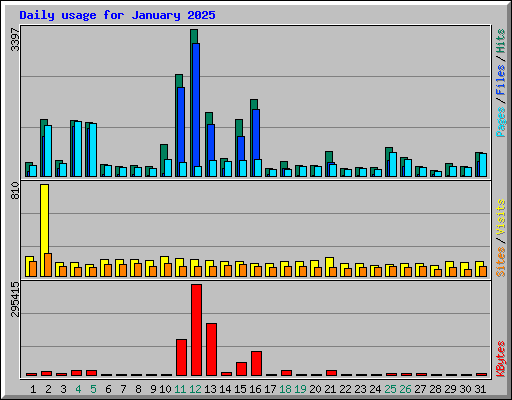This screenshot has width=512, height=400.
Task: Click day label "13" on the x-axis
Action: 210,389
